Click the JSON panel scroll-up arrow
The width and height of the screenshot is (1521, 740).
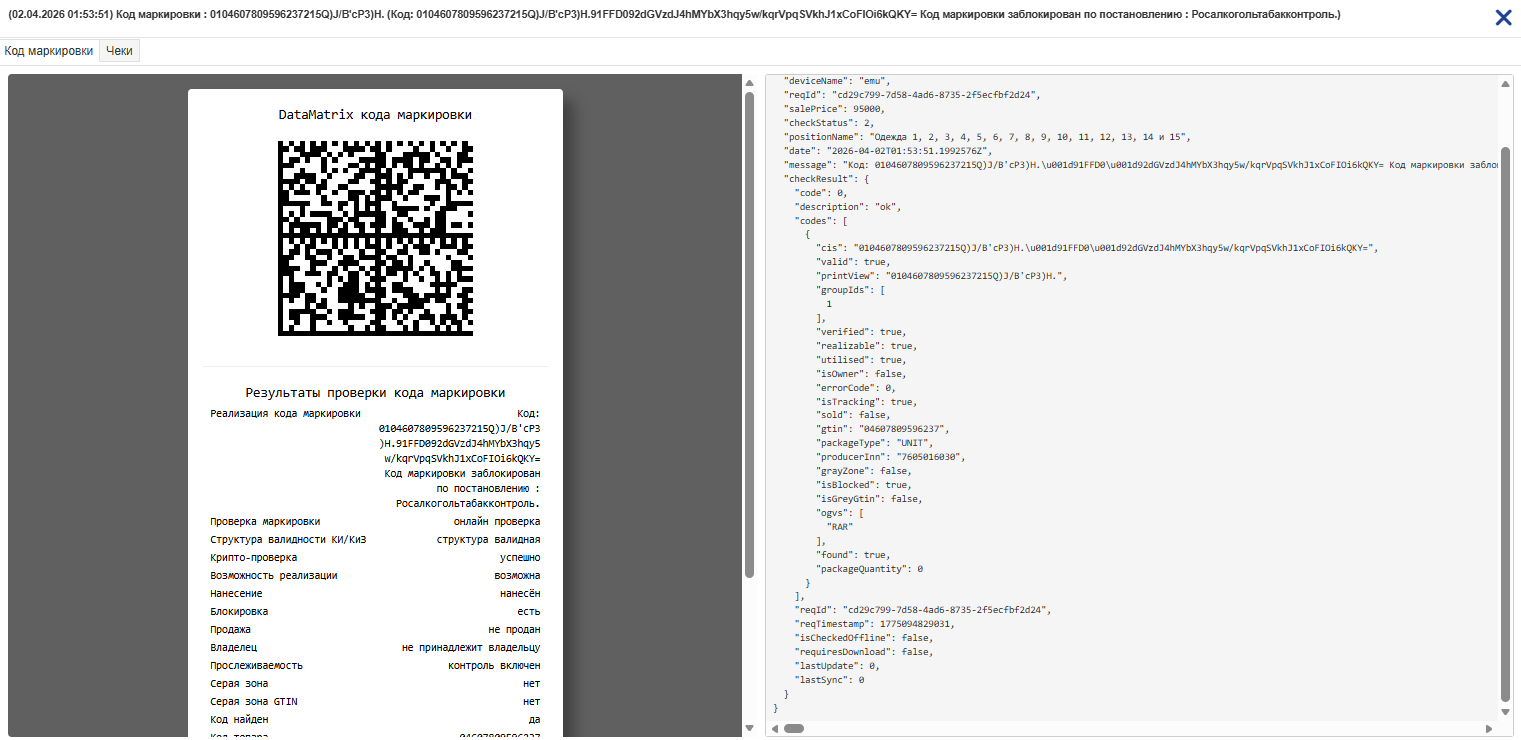[1506, 84]
